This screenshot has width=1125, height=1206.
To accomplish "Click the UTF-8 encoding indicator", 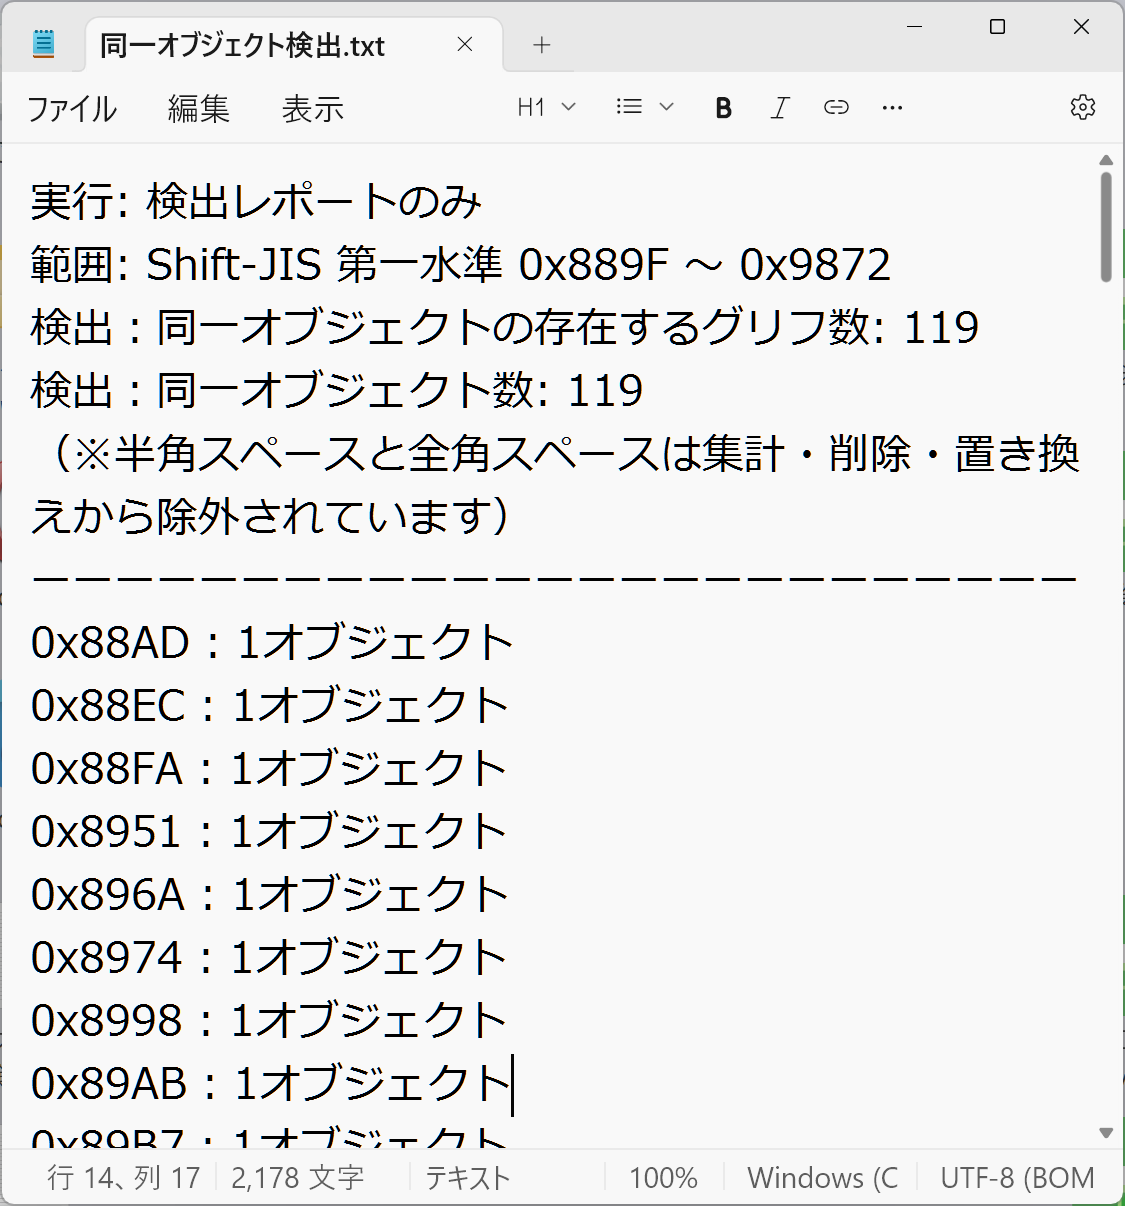I will click(x=1016, y=1178).
